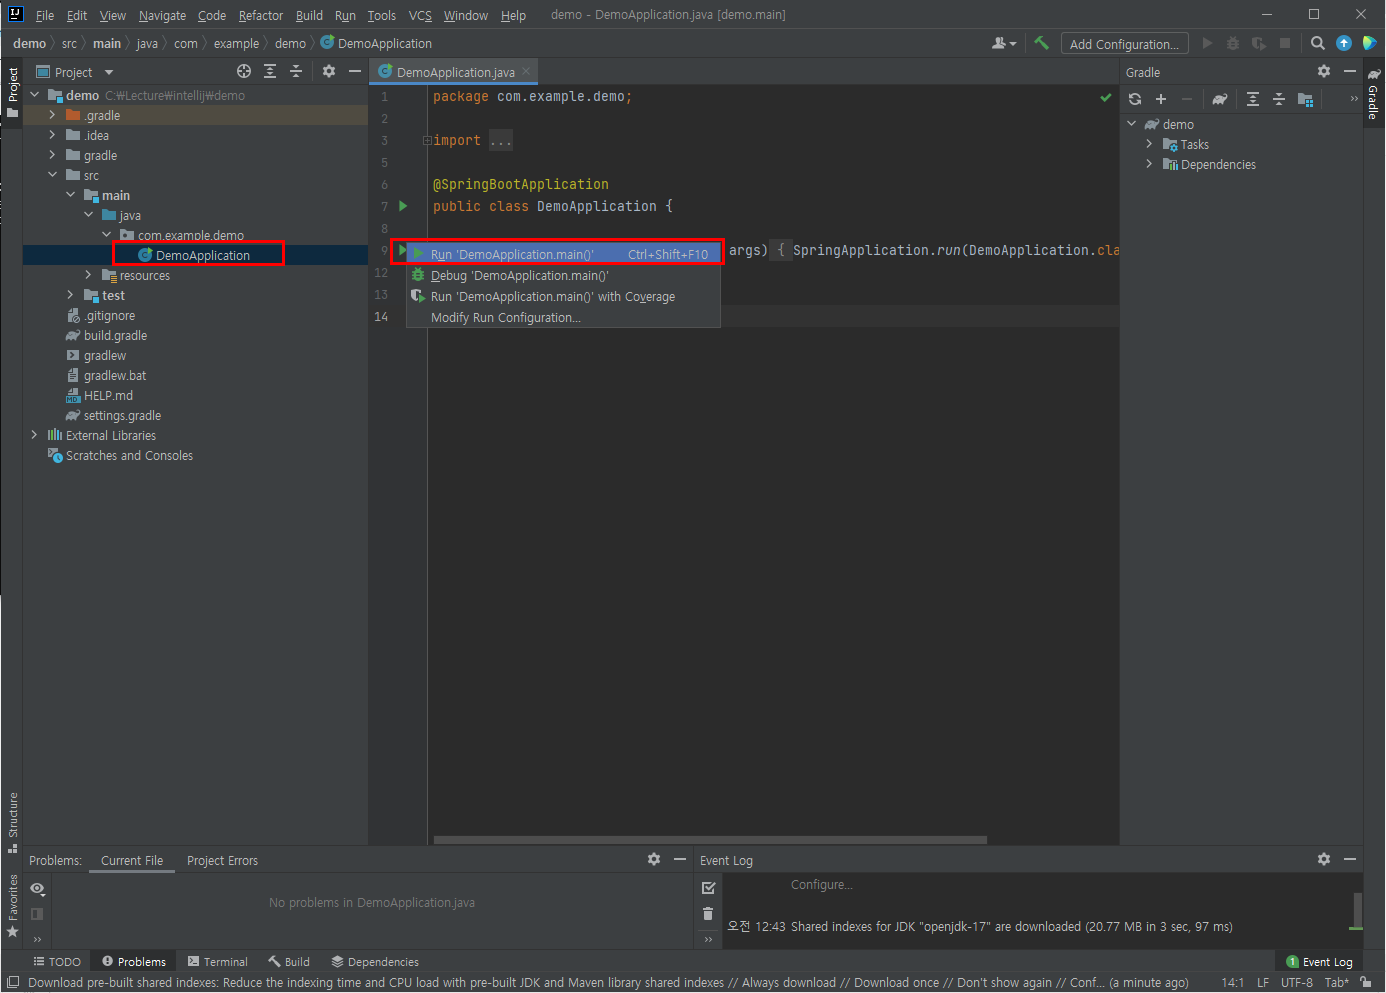Click Expand All in the Gradle toolbar
This screenshot has width=1386, height=993.
click(x=1253, y=99)
